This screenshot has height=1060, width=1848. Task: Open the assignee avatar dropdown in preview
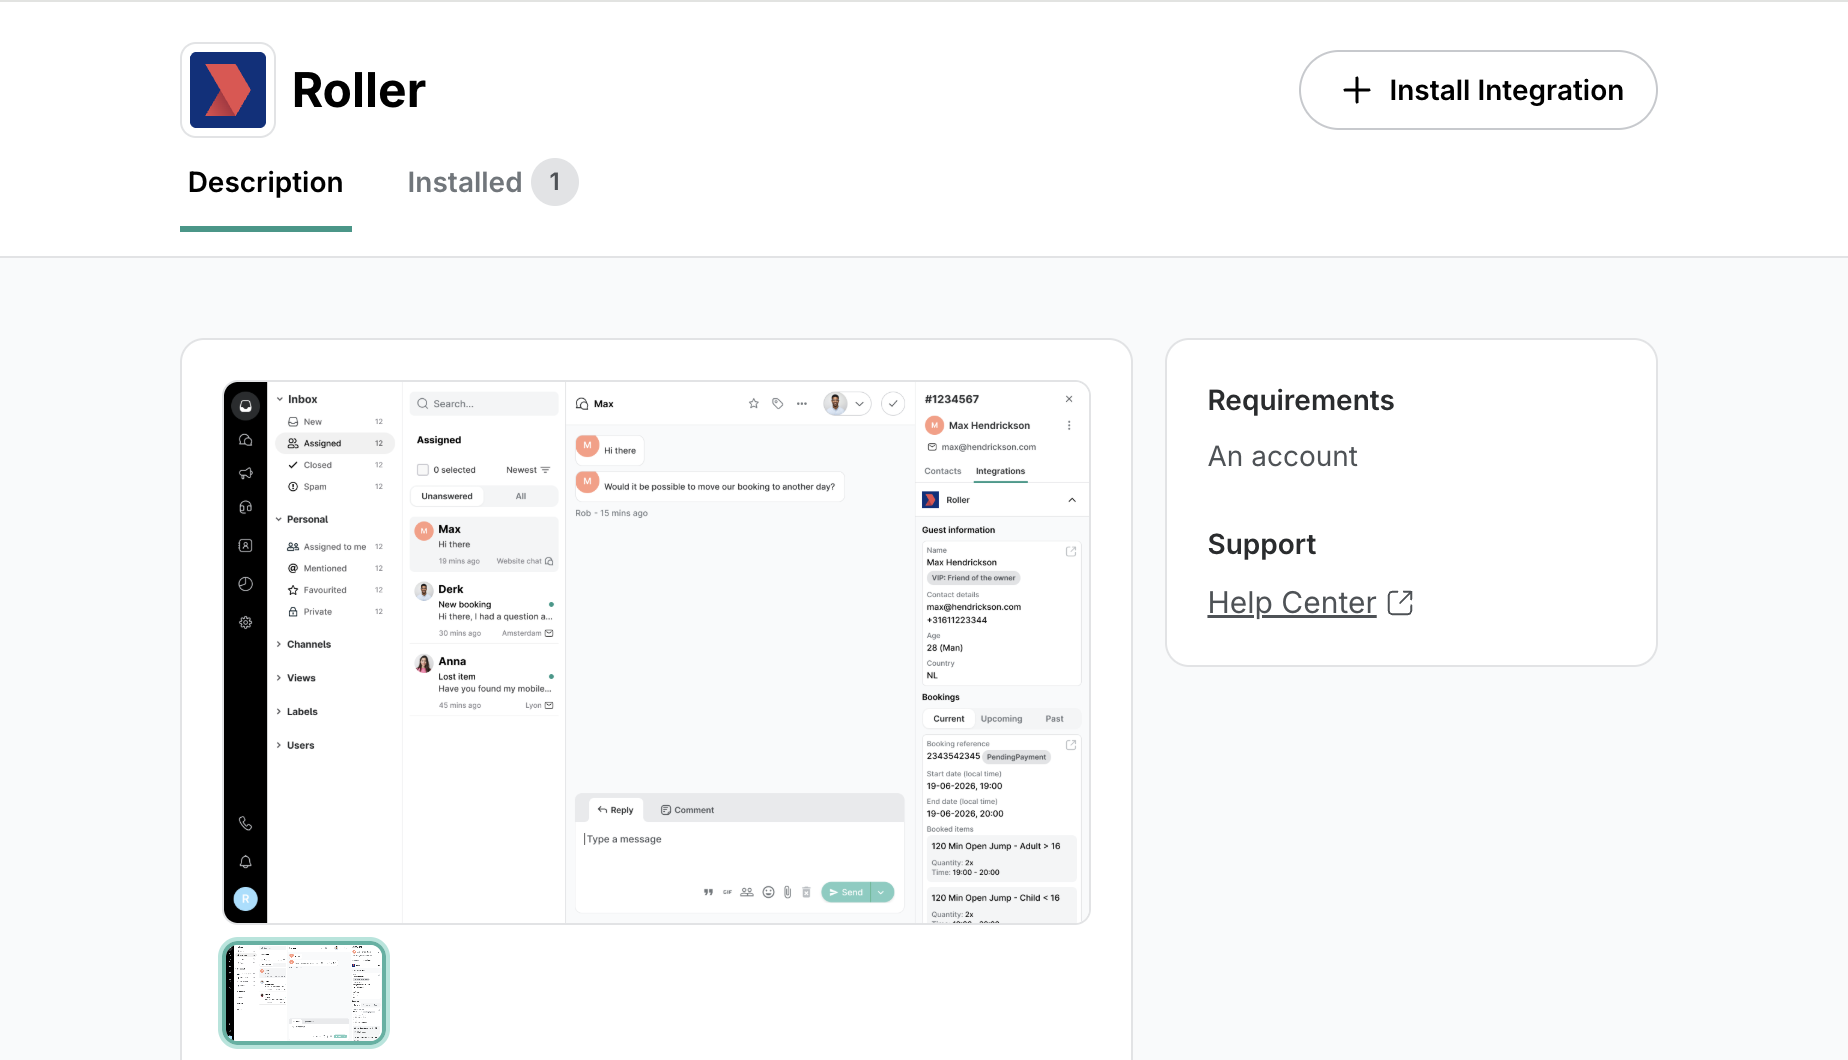point(847,404)
